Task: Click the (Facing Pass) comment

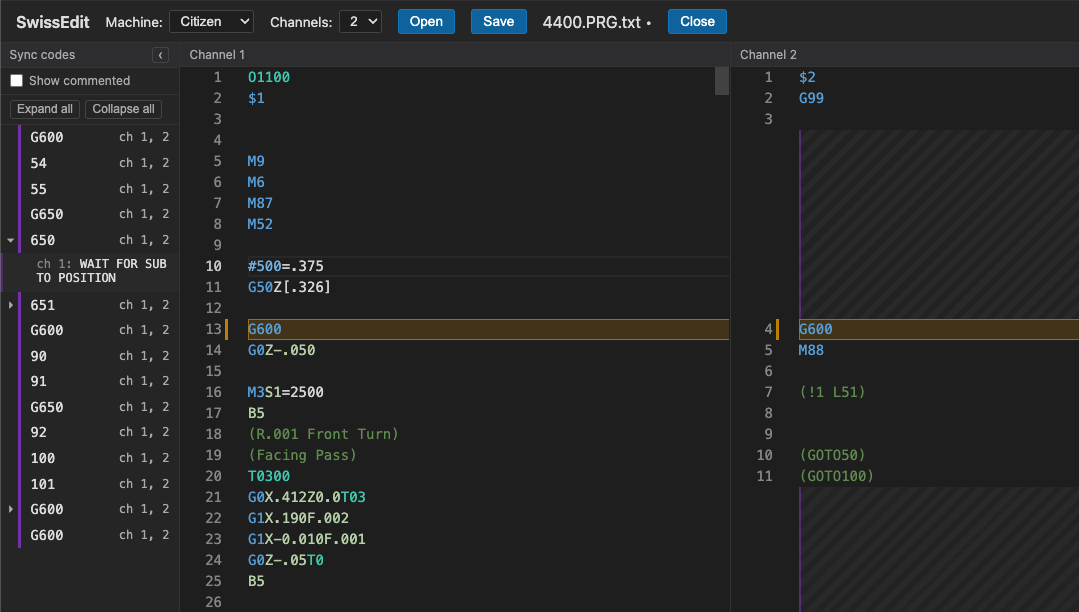Action: 302,455
